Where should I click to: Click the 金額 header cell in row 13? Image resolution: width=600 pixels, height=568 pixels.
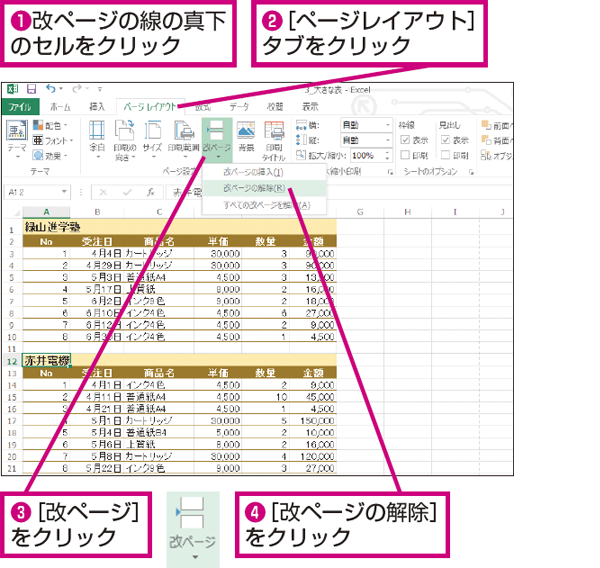(x=313, y=373)
